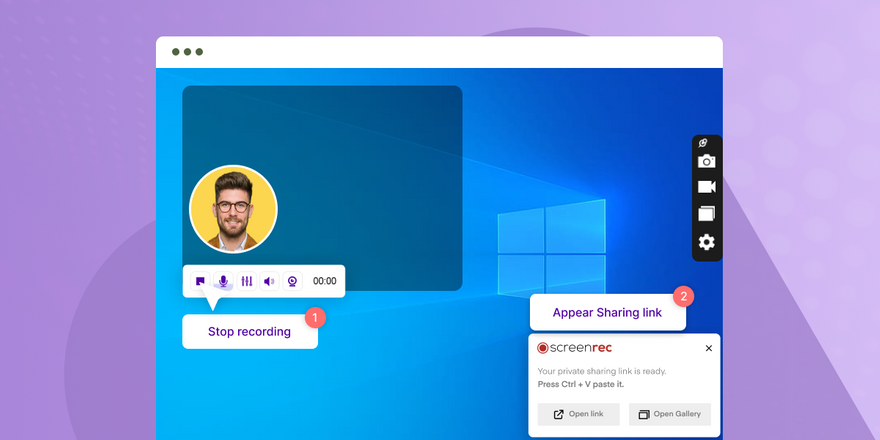Start video recording from the sidebar
880x440 pixels.
coord(707,187)
